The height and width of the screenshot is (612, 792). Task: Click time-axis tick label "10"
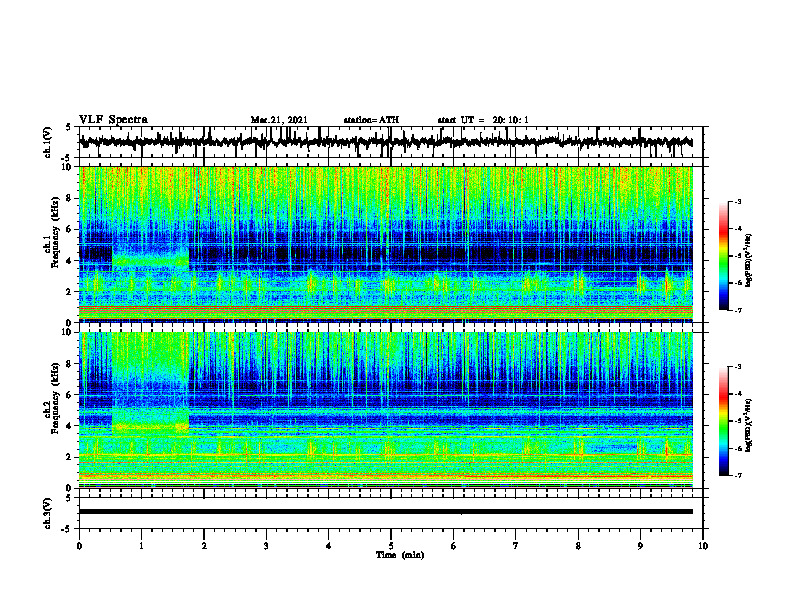tap(703, 546)
